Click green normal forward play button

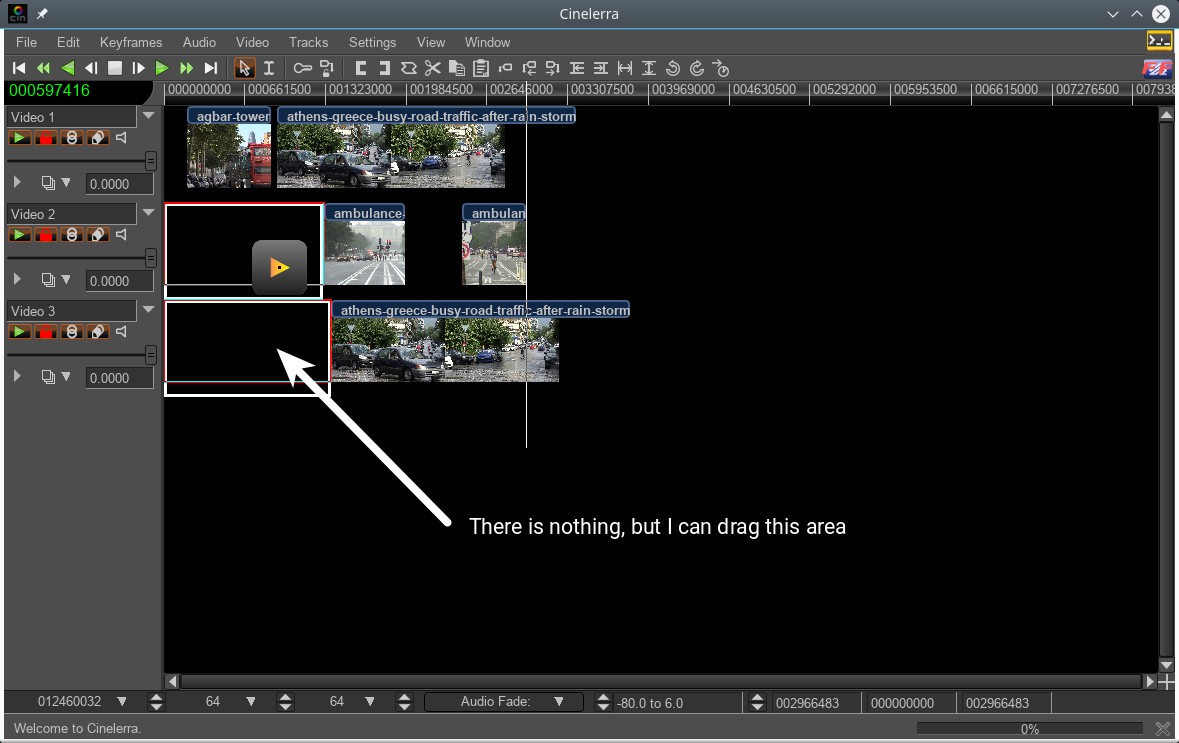[162, 68]
